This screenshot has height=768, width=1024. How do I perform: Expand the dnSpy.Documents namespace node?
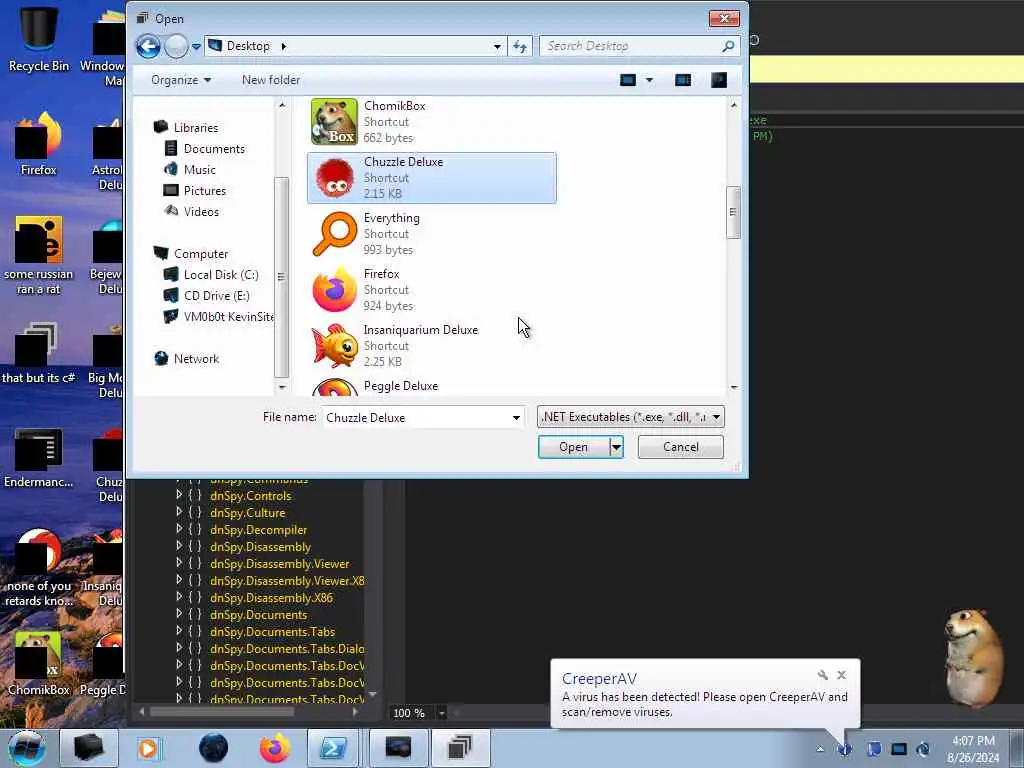click(179, 614)
